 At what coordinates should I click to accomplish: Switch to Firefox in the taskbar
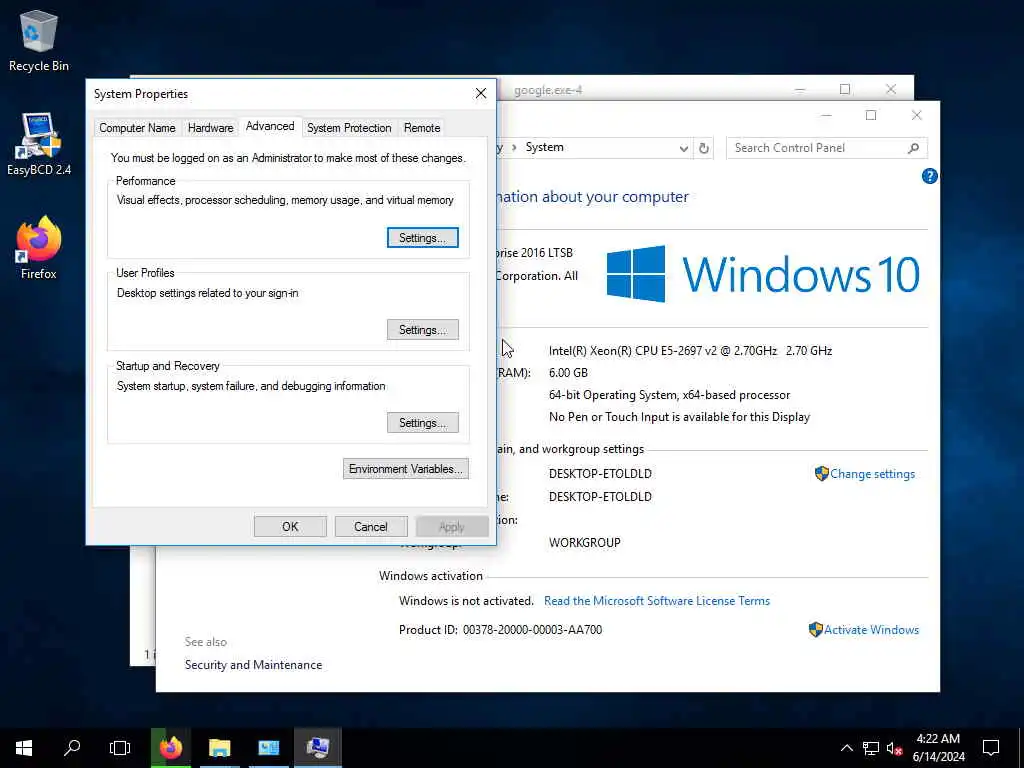[171, 748]
